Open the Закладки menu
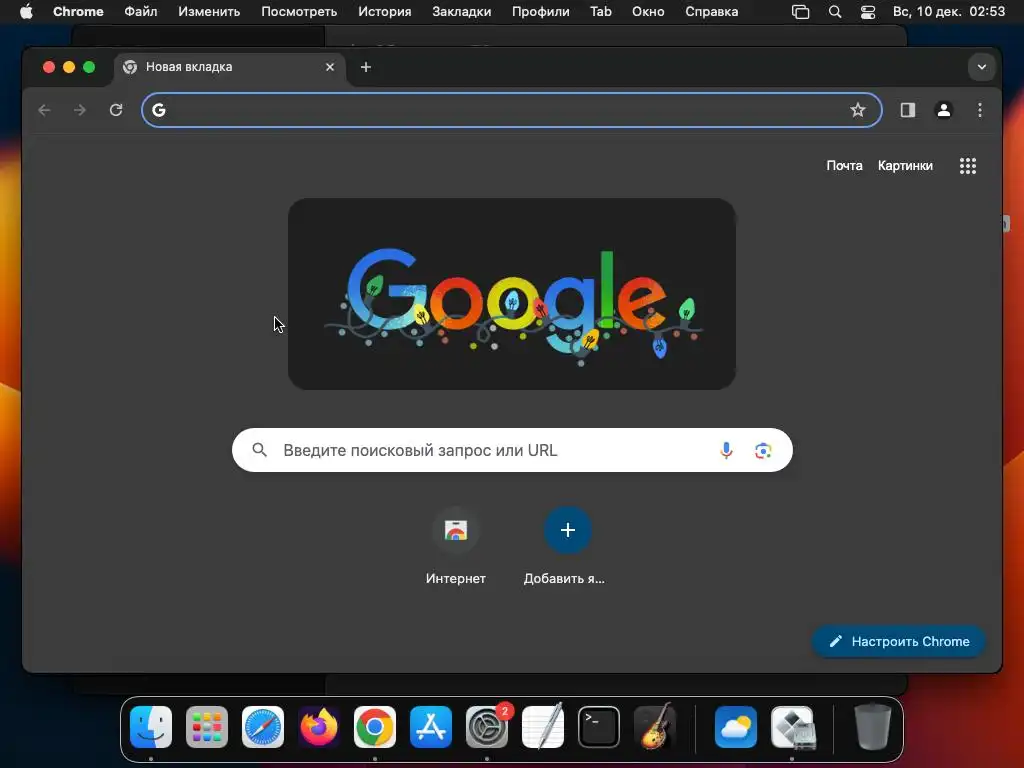Screen dimensions: 1024x768 (461, 12)
